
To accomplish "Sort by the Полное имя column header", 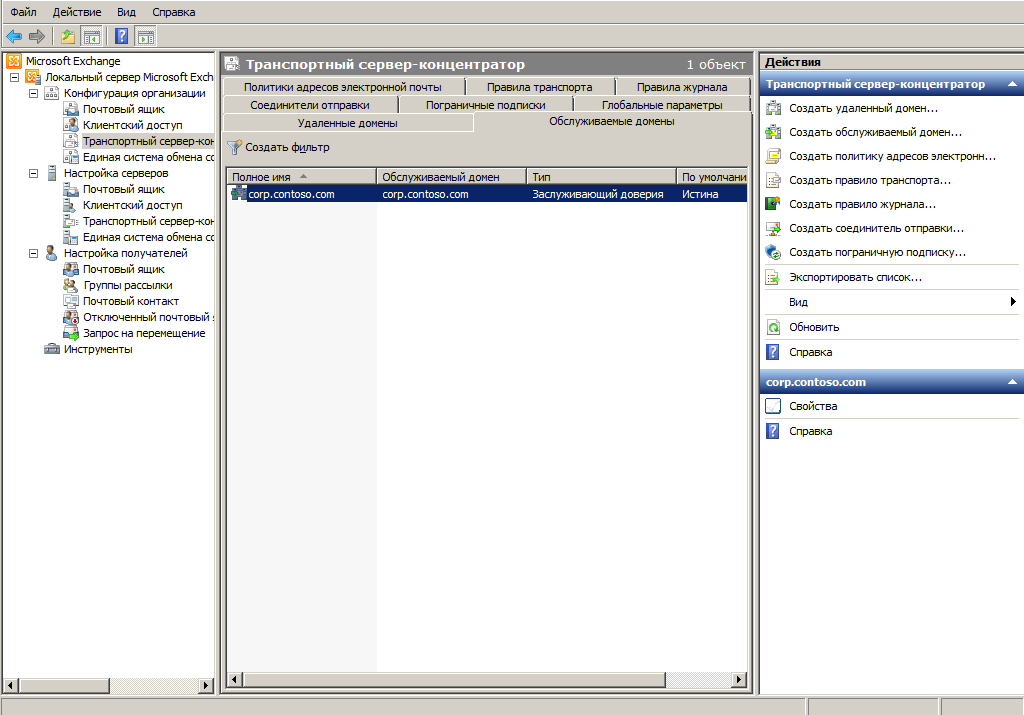I will coord(301,176).
